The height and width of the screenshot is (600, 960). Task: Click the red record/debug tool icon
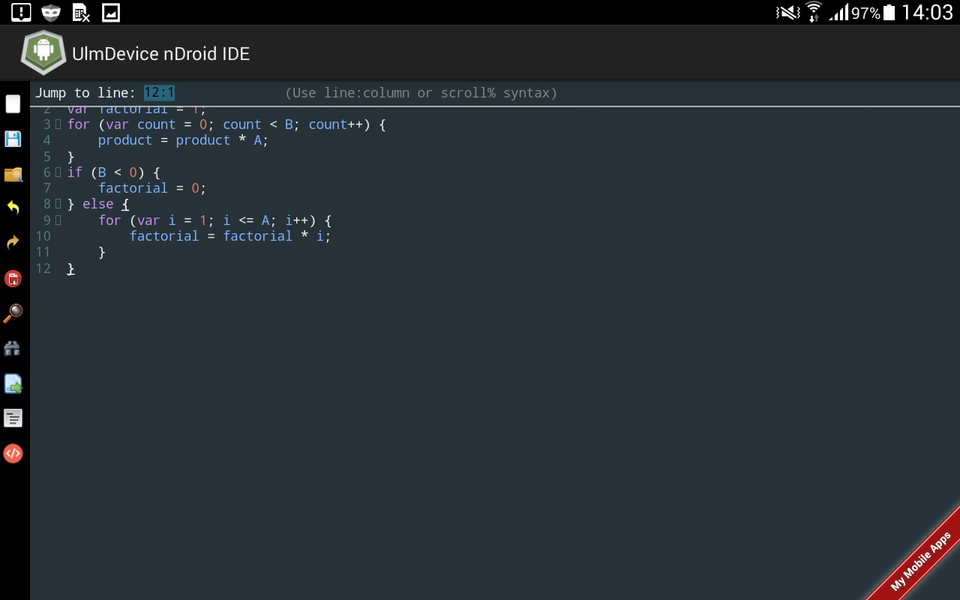pos(13,279)
